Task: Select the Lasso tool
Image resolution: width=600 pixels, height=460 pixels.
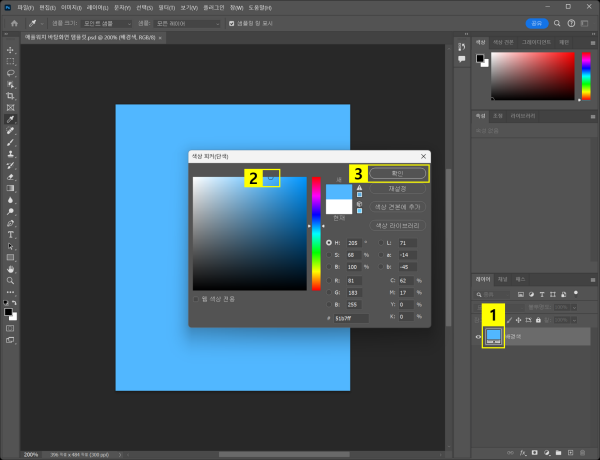Action: [10, 72]
